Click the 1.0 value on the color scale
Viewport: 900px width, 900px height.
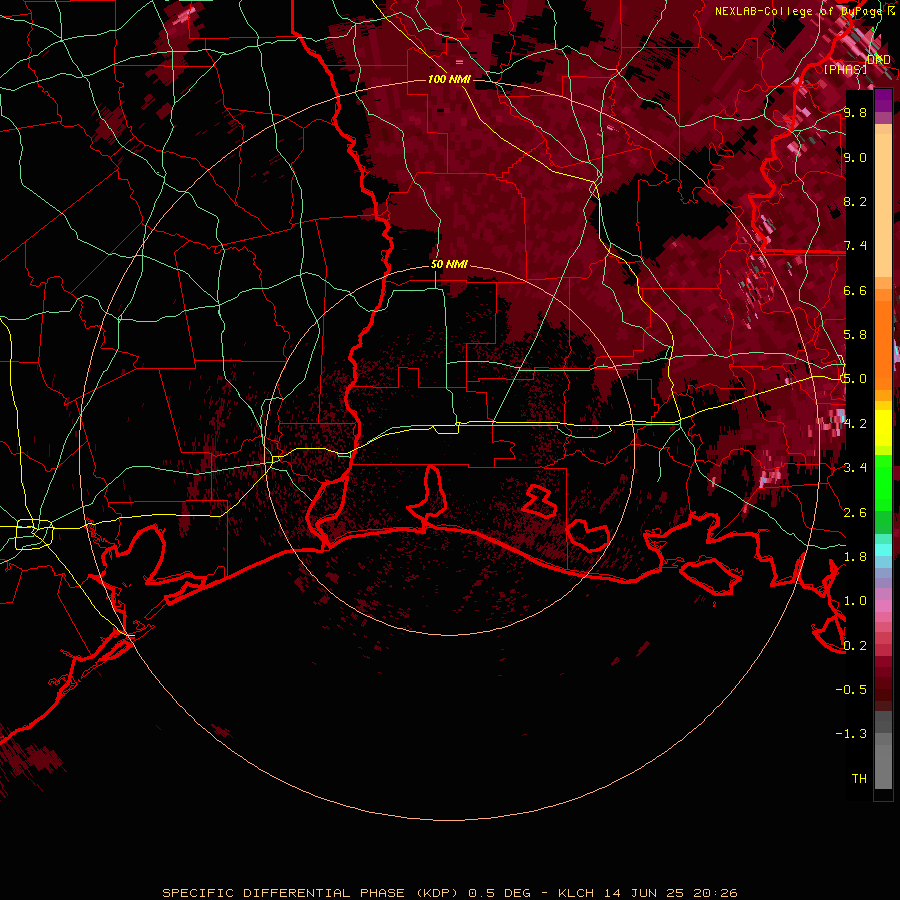point(855,601)
